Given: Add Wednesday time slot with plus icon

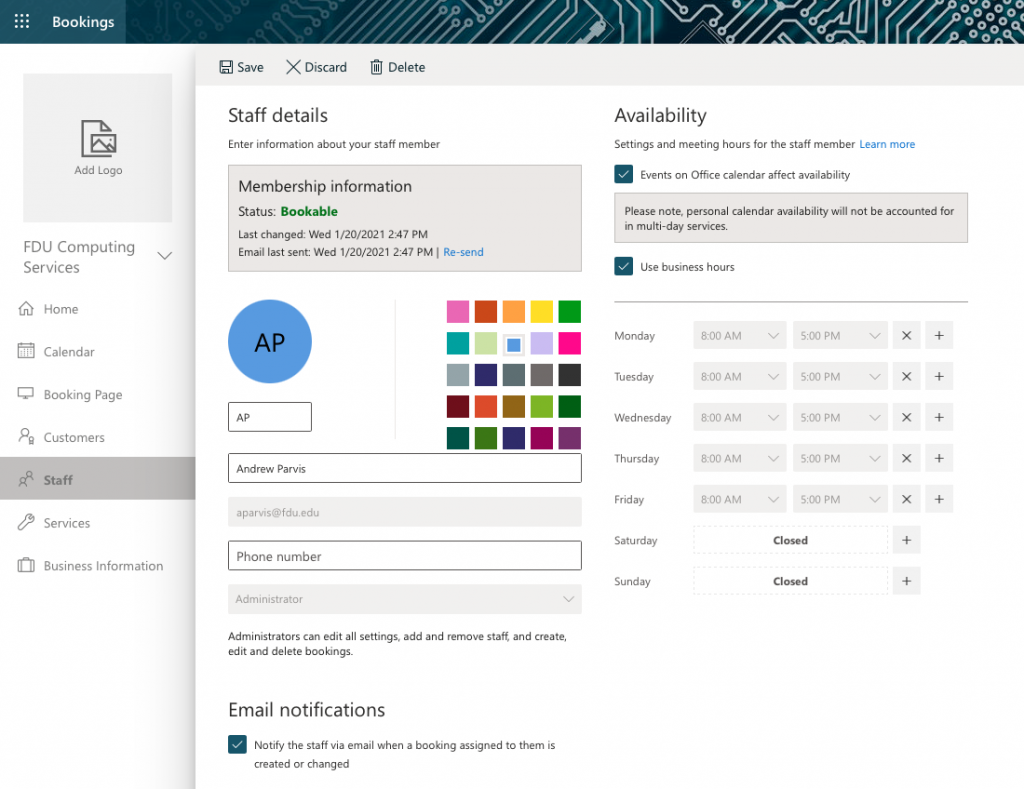Looking at the screenshot, I should 939,417.
